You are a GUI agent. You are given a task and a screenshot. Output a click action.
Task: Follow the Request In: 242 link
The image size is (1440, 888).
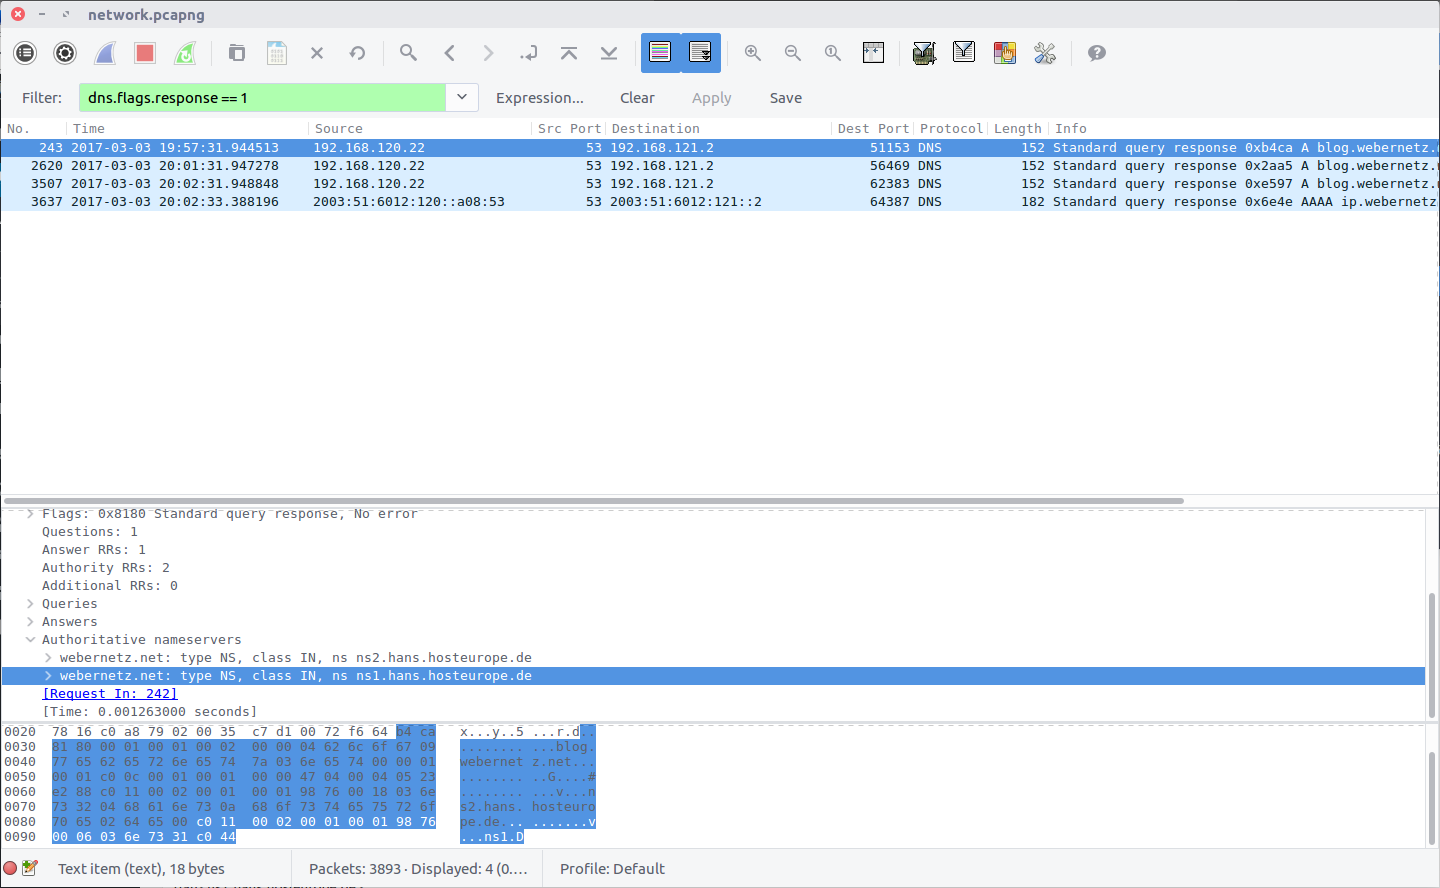[110, 694]
